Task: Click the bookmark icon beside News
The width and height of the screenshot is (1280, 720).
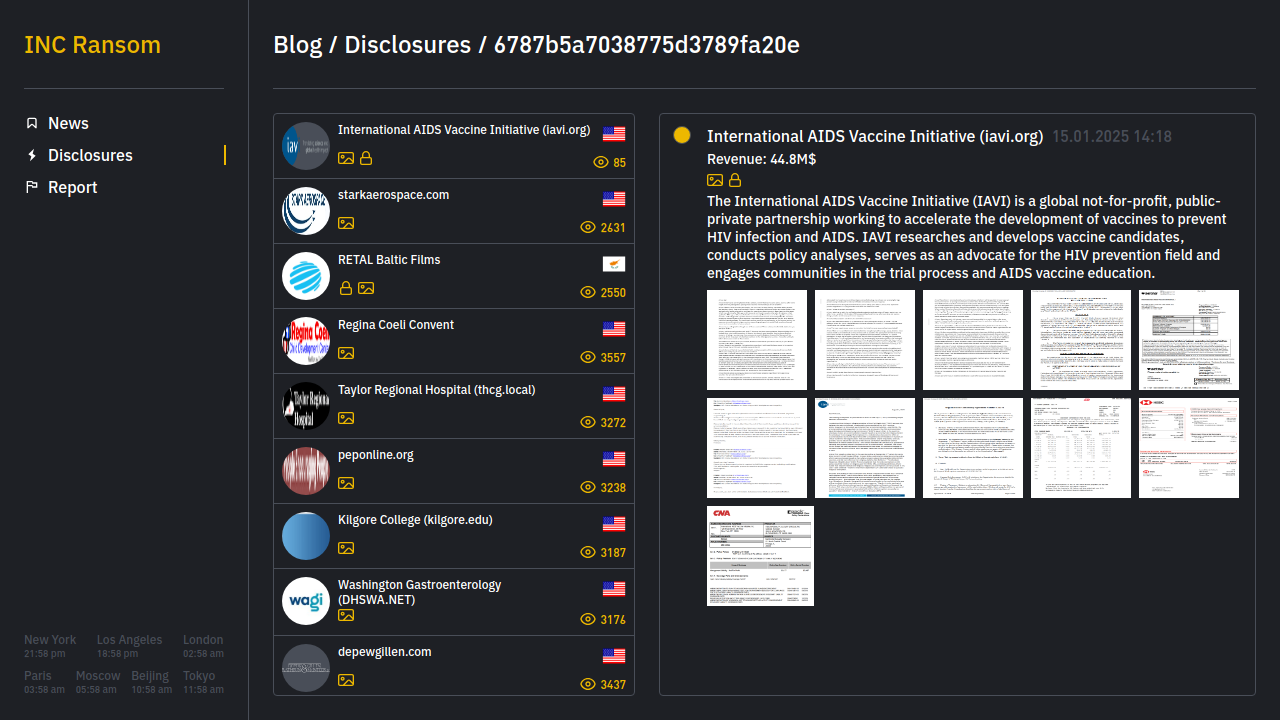Action: pos(32,123)
